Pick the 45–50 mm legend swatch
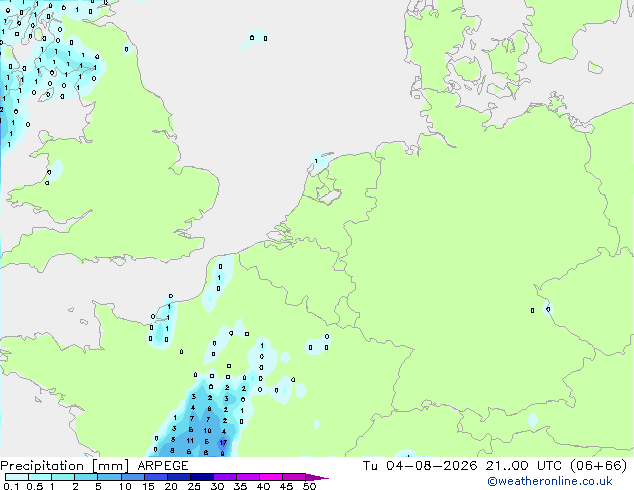Viewport: 634px width, 490px height. pos(294,477)
